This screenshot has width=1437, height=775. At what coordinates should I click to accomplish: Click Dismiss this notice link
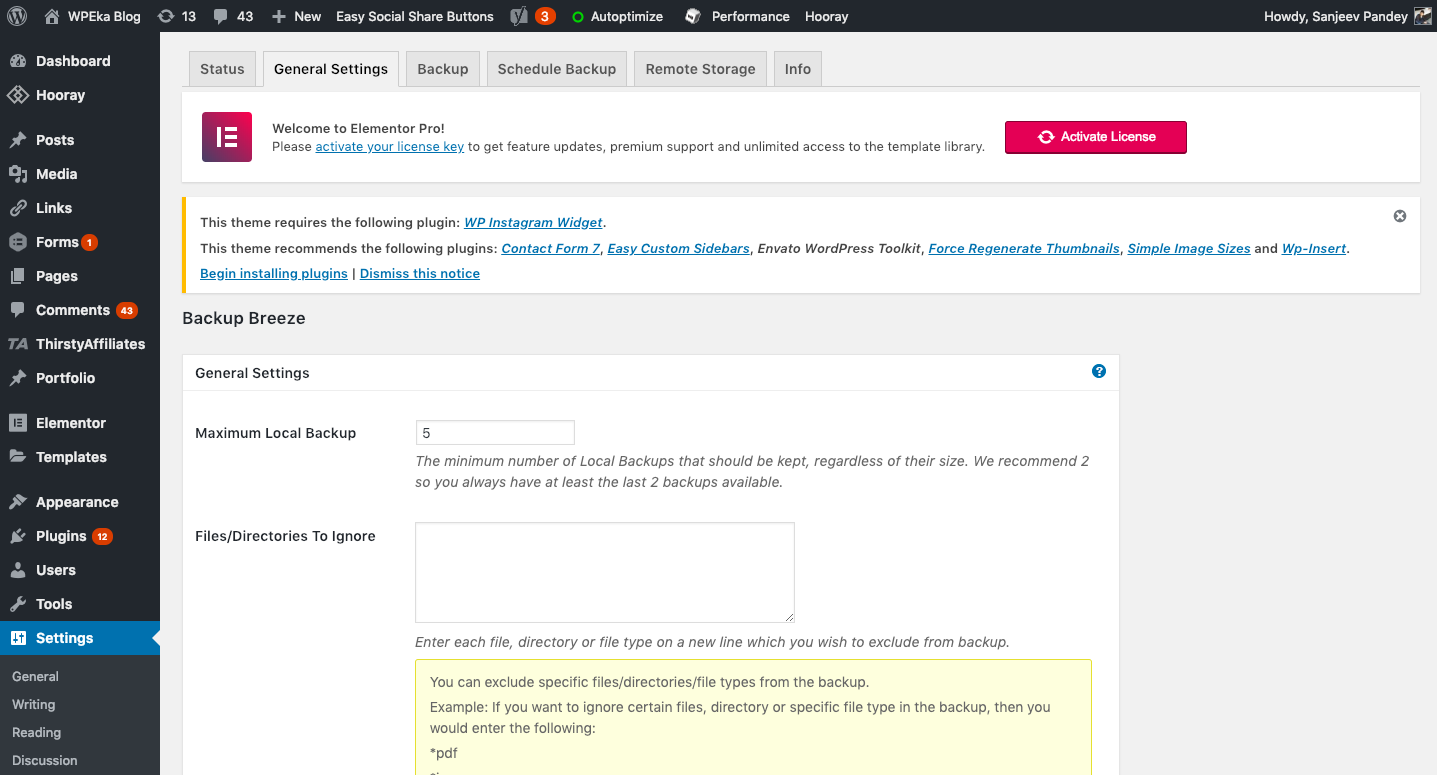pyautogui.click(x=420, y=274)
